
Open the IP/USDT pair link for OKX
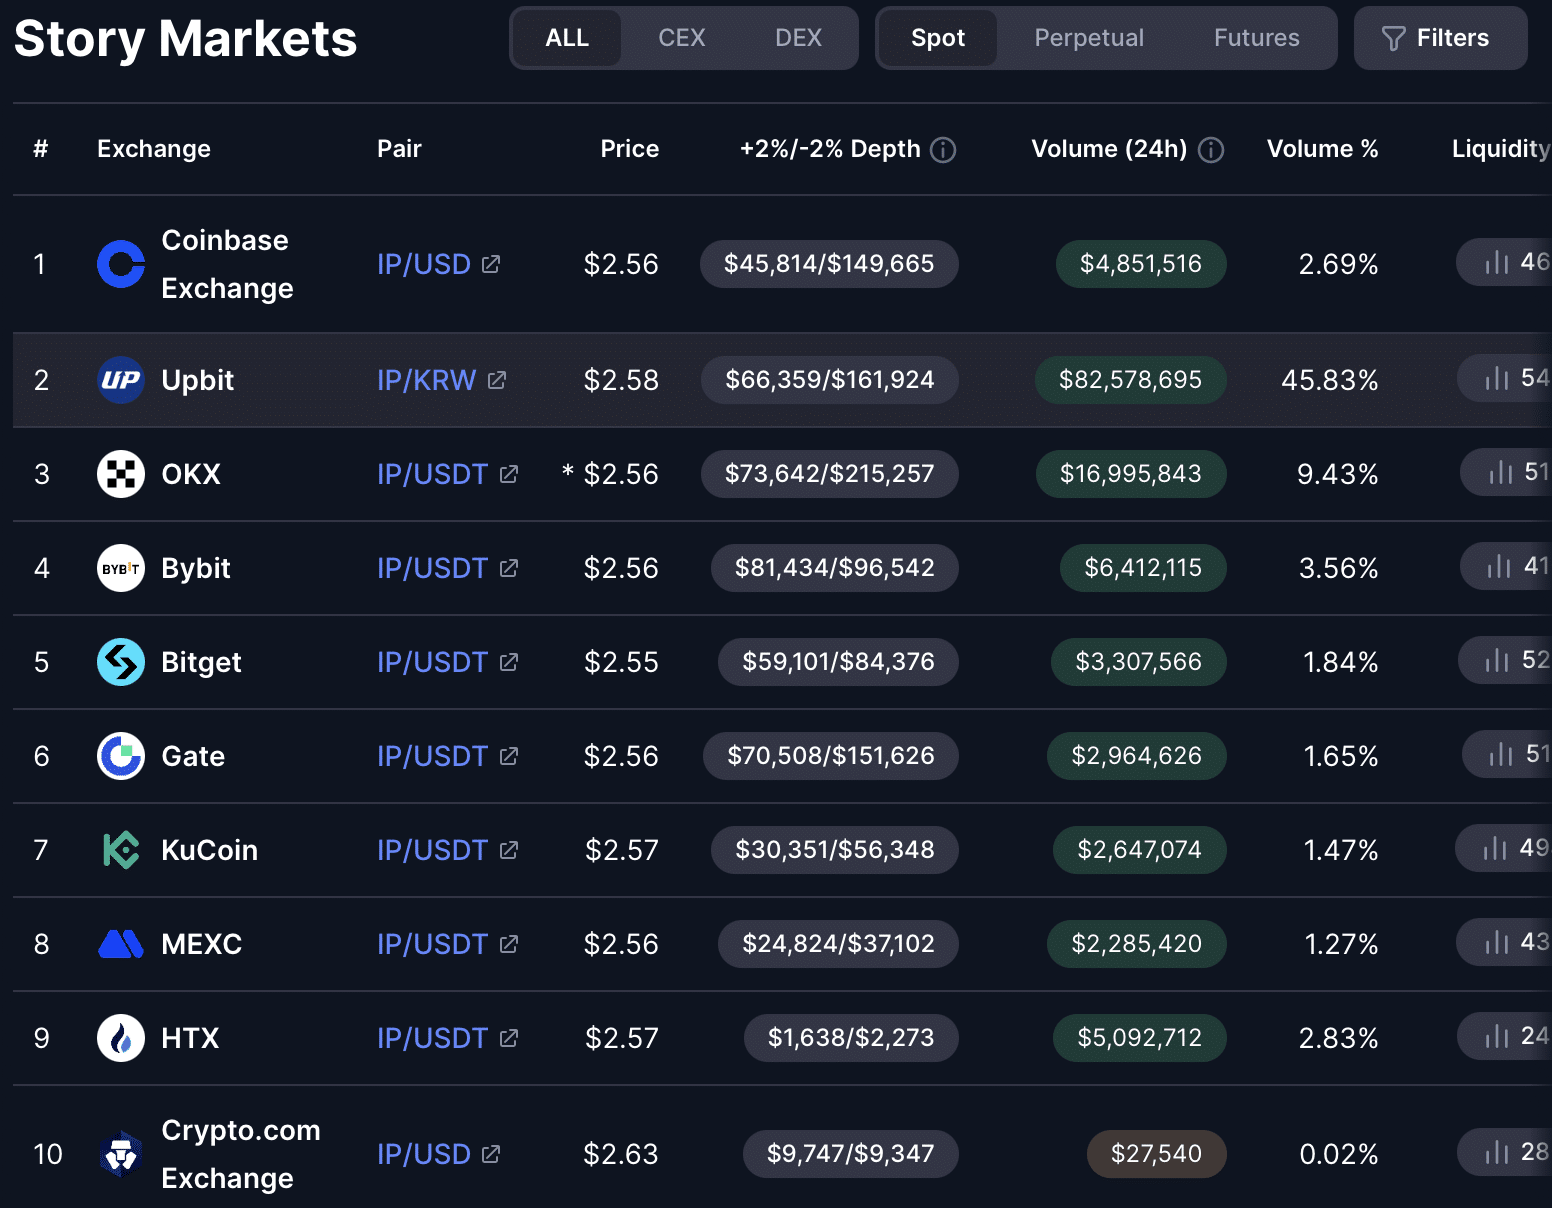(x=432, y=474)
